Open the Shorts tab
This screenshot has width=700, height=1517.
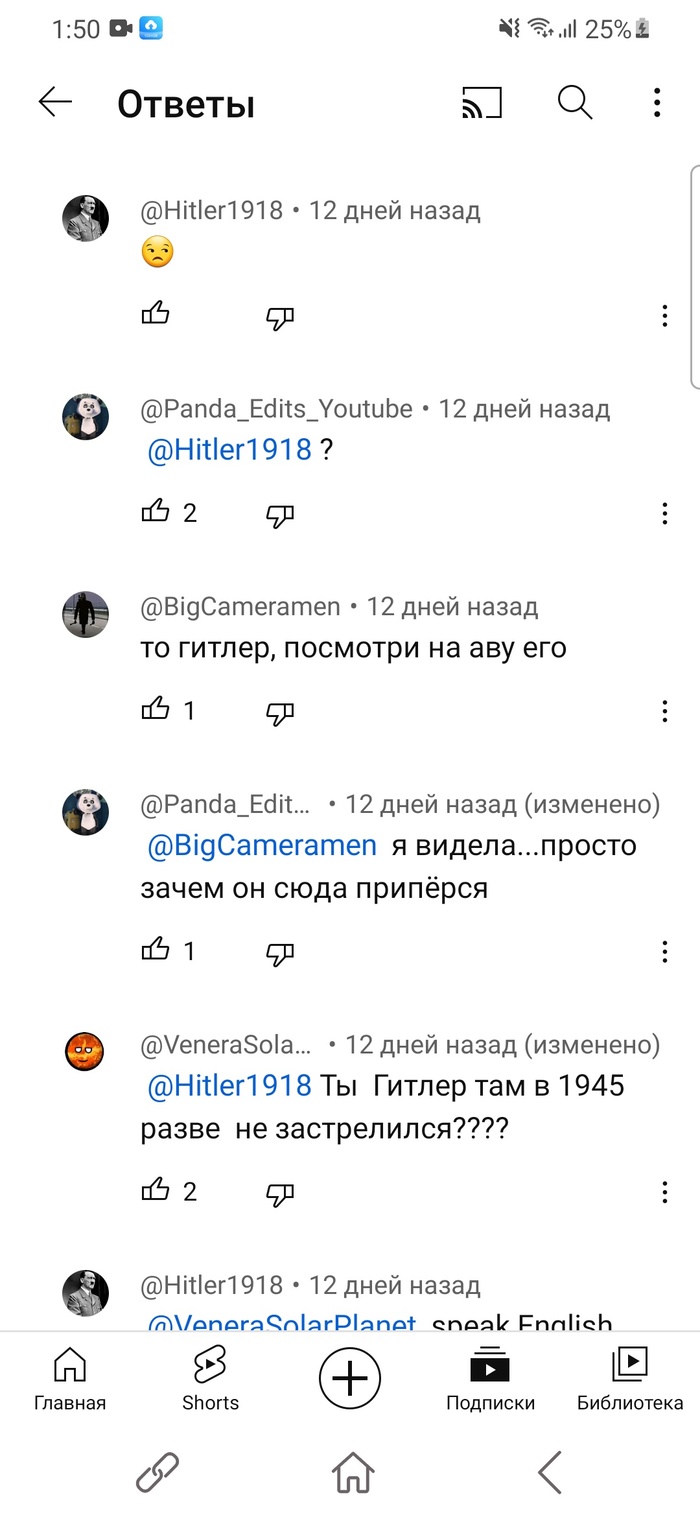(210, 1380)
